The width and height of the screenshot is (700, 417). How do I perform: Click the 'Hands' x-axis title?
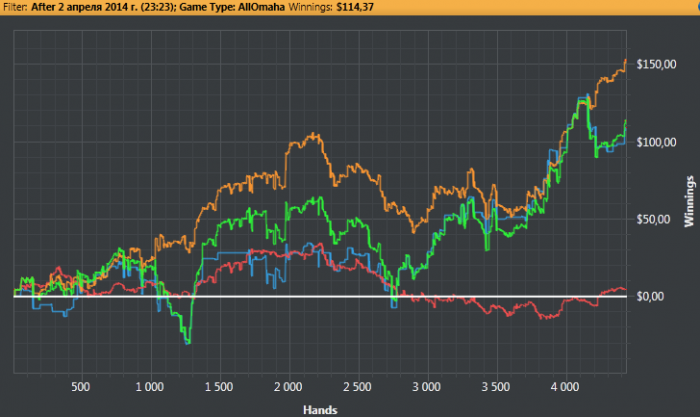tap(320, 410)
